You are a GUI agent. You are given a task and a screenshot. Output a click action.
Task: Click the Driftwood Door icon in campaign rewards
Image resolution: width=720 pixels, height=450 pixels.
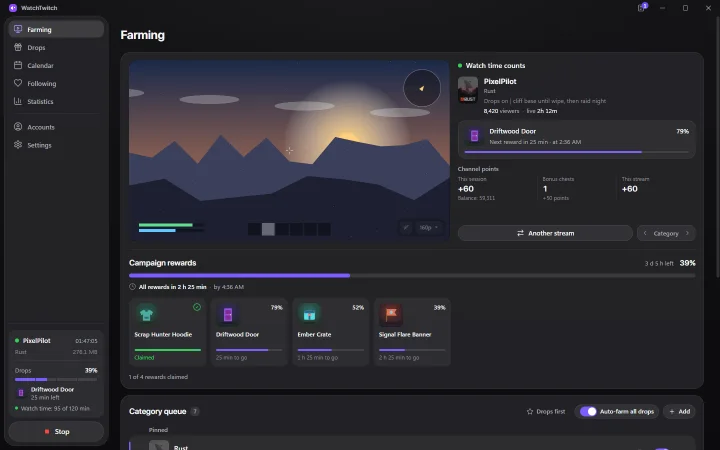coord(228,315)
